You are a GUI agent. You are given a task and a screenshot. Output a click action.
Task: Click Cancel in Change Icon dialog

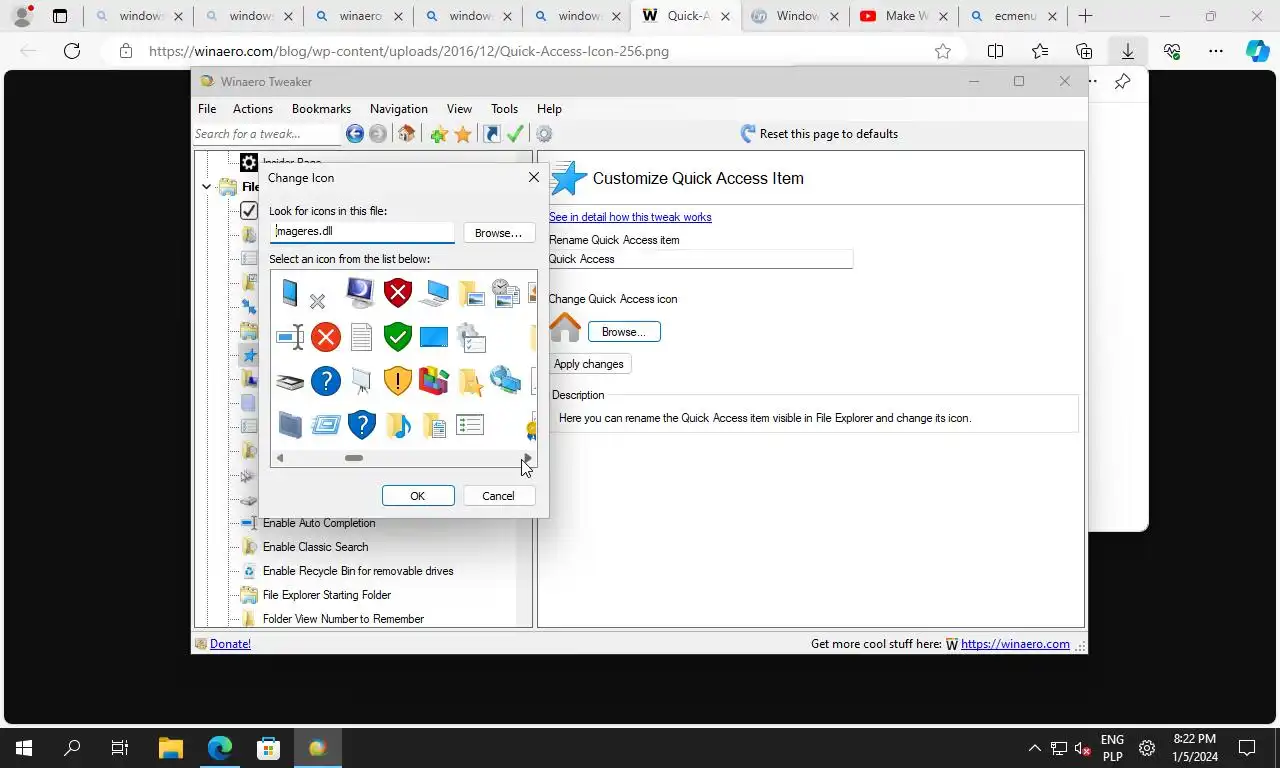click(x=498, y=496)
